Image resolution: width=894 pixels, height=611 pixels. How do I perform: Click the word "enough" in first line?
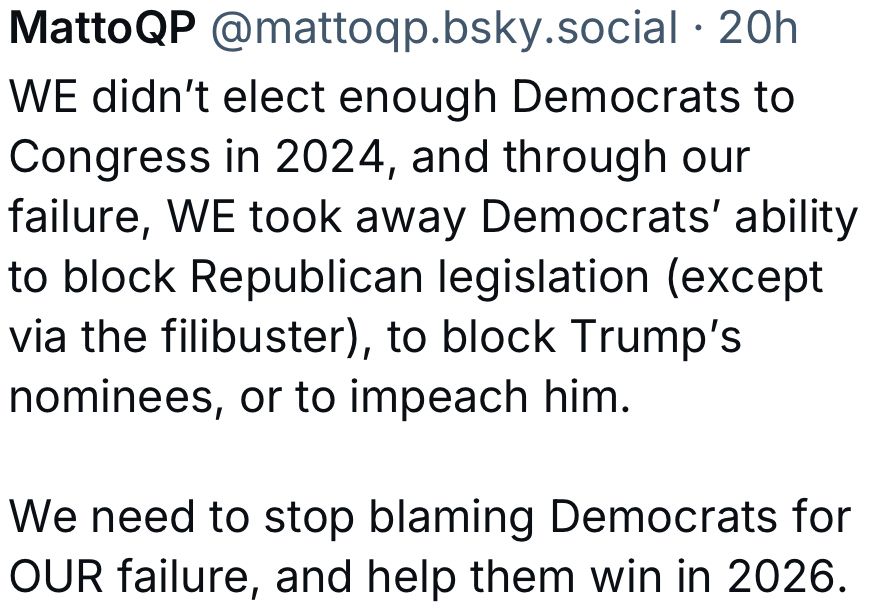point(417,98)
